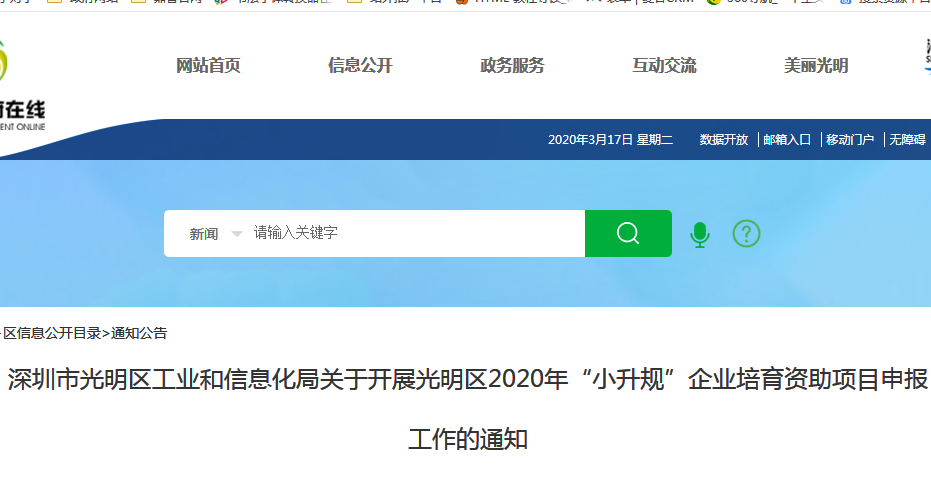Open the 美丽光明 navigation item
Viewport: 931px width, 480px height.
(816, 66)
